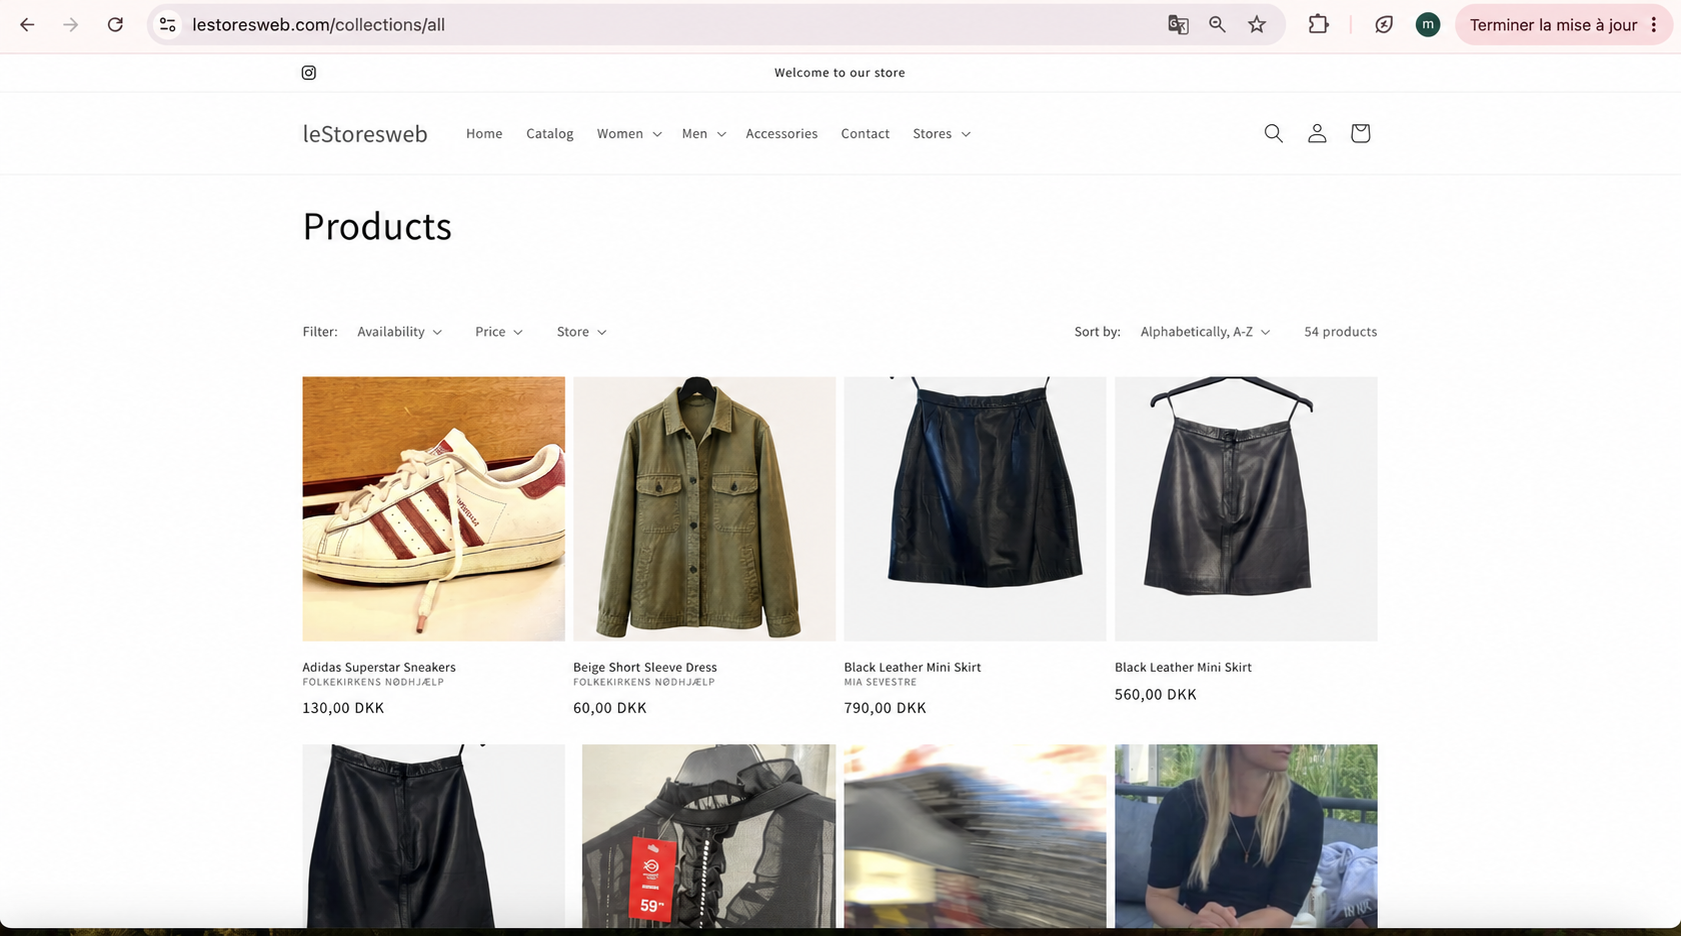
Task: Open the Accessories page
Action: [782, 134]
